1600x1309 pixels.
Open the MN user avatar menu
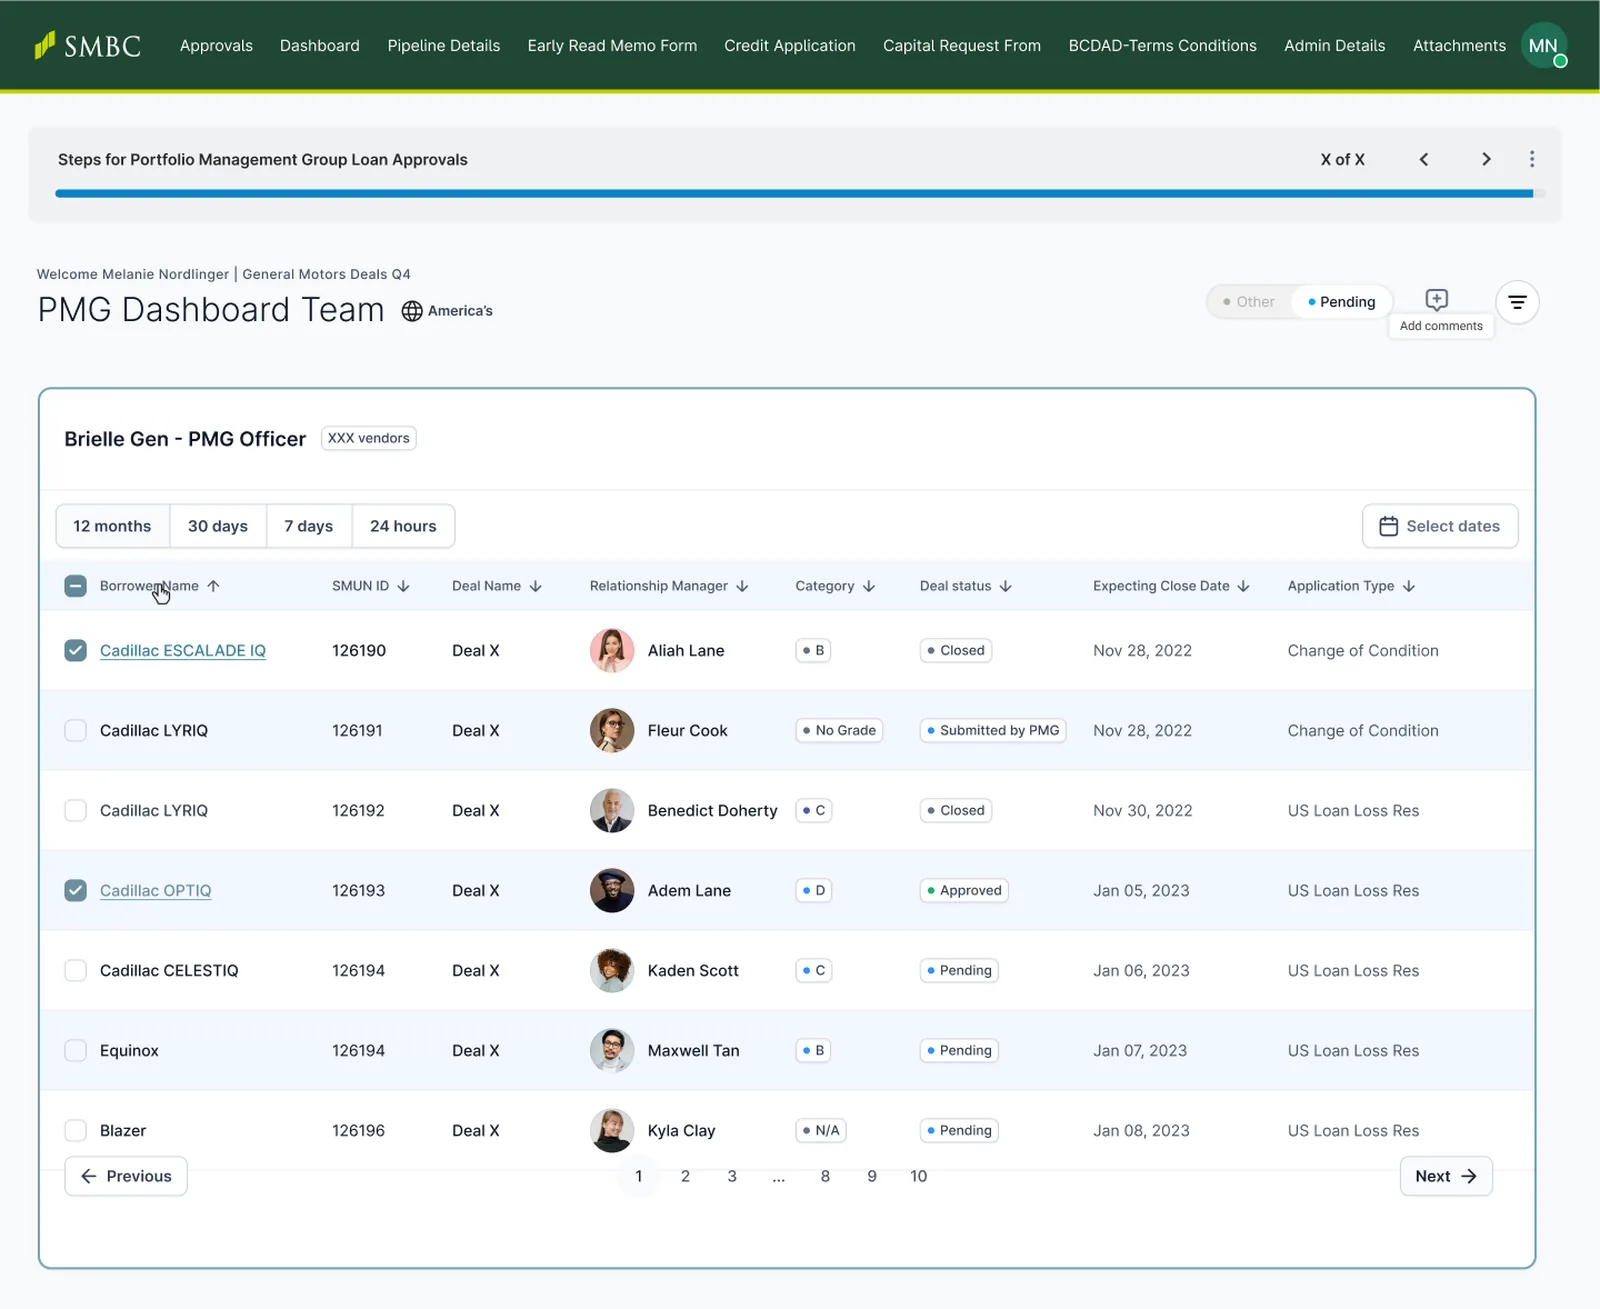coord(1543,46)
